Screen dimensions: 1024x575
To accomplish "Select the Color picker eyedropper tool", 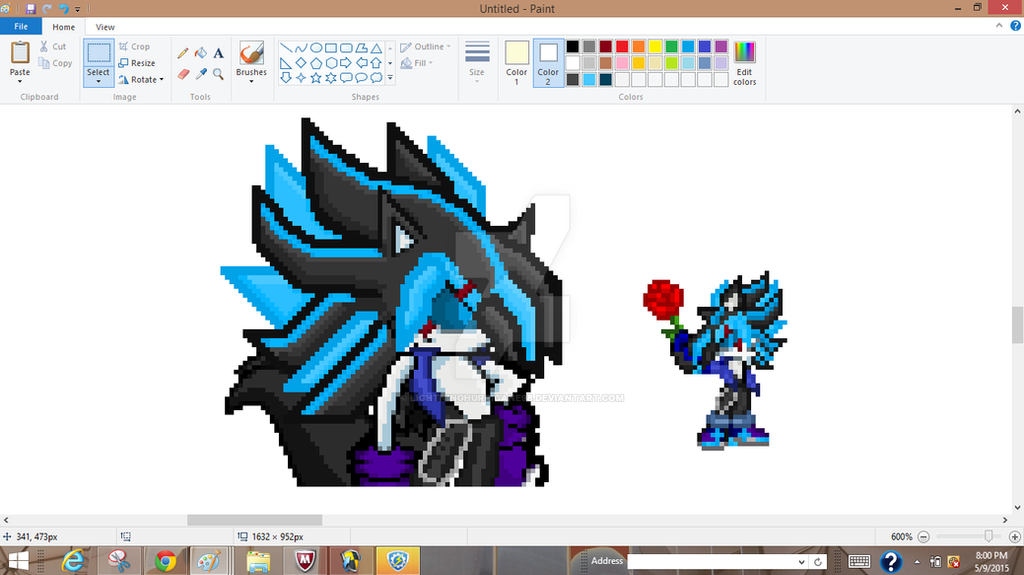I will point(201,74).
